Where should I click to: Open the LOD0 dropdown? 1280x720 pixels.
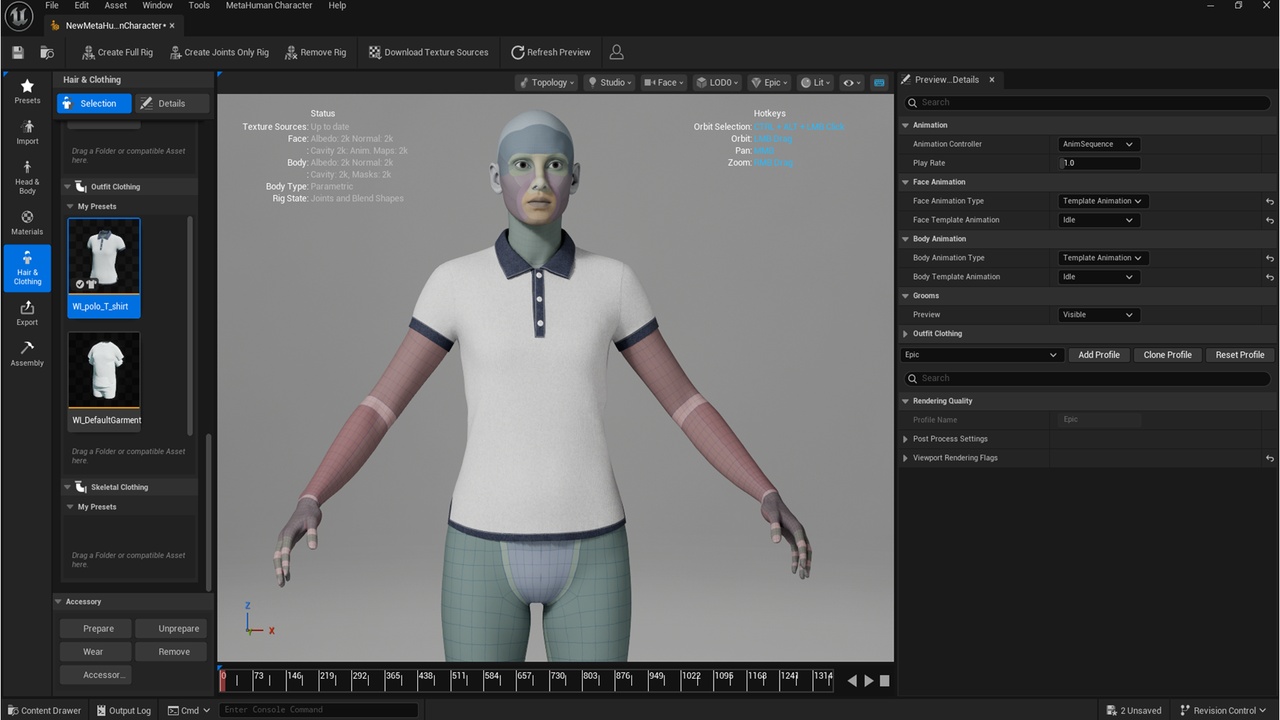(717, 83)
